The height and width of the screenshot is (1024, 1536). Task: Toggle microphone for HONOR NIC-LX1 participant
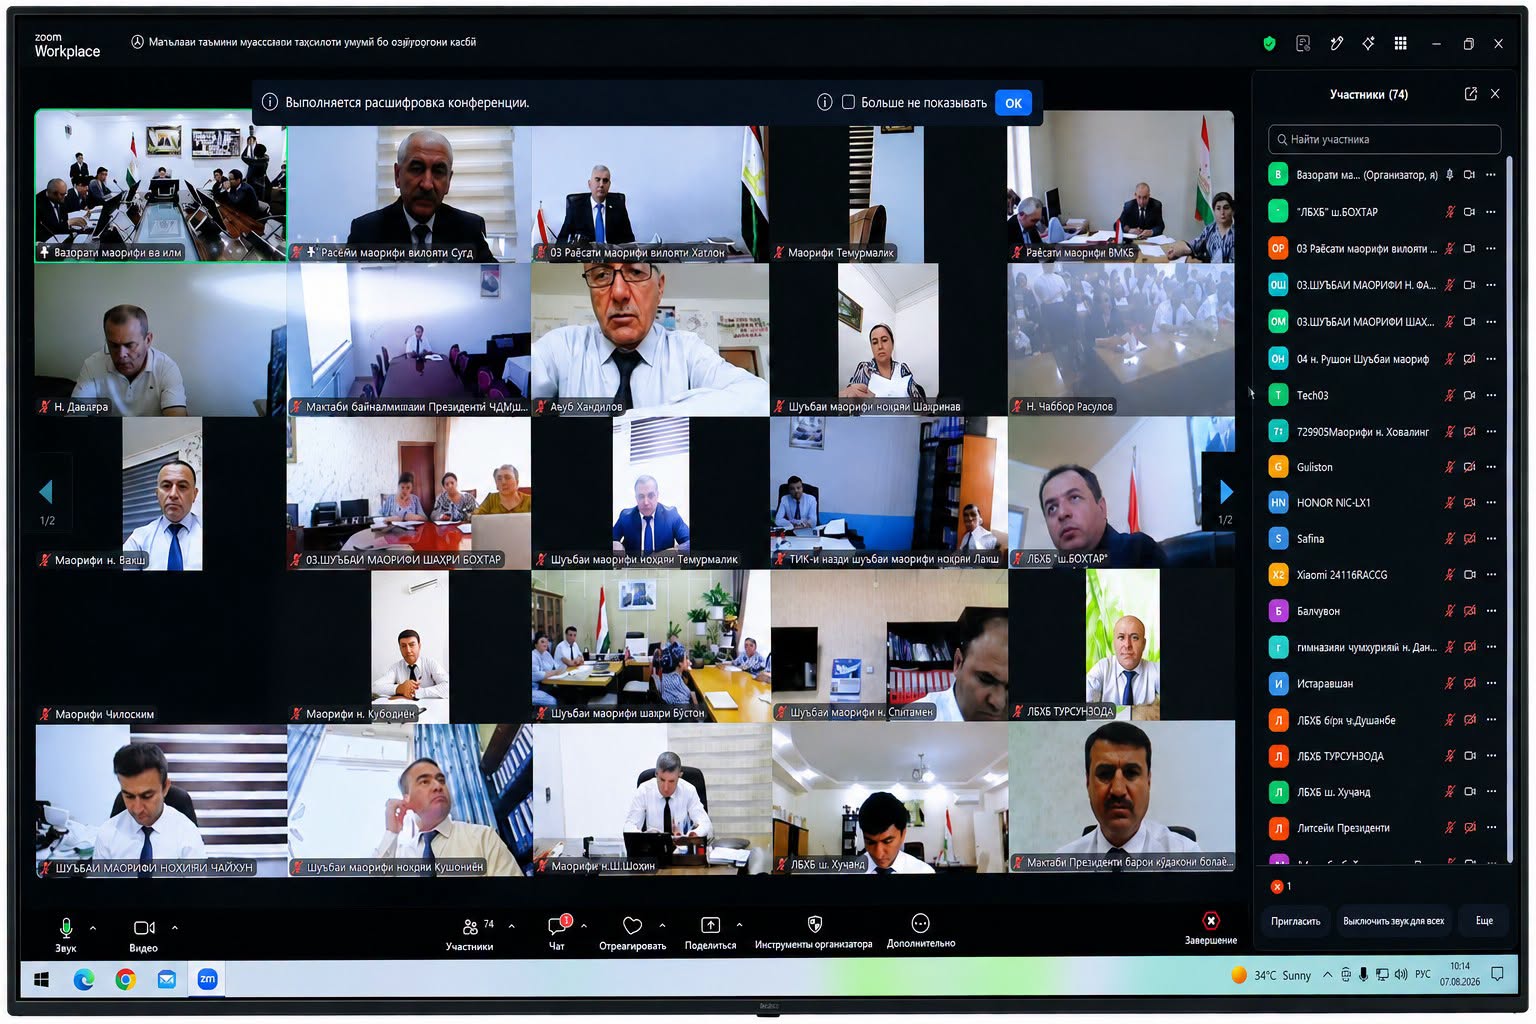coord(1449,503)
